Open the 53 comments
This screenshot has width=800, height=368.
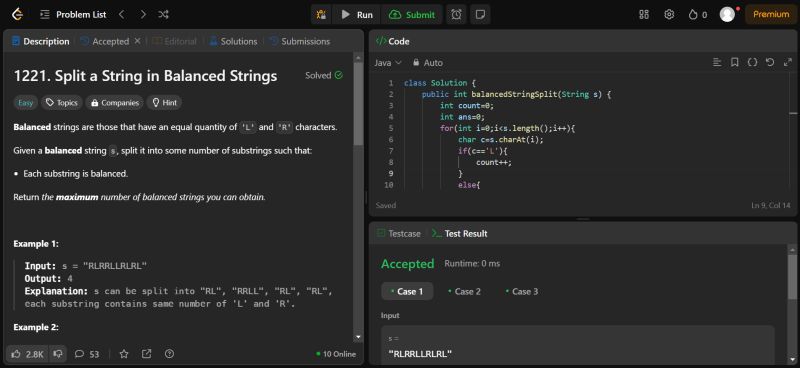[87, 354]
